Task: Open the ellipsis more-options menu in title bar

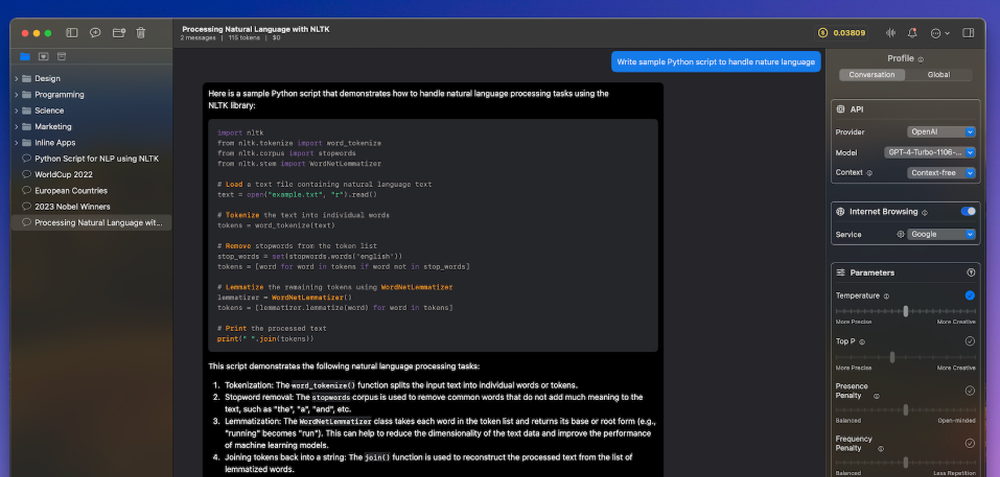Action: 939,33
